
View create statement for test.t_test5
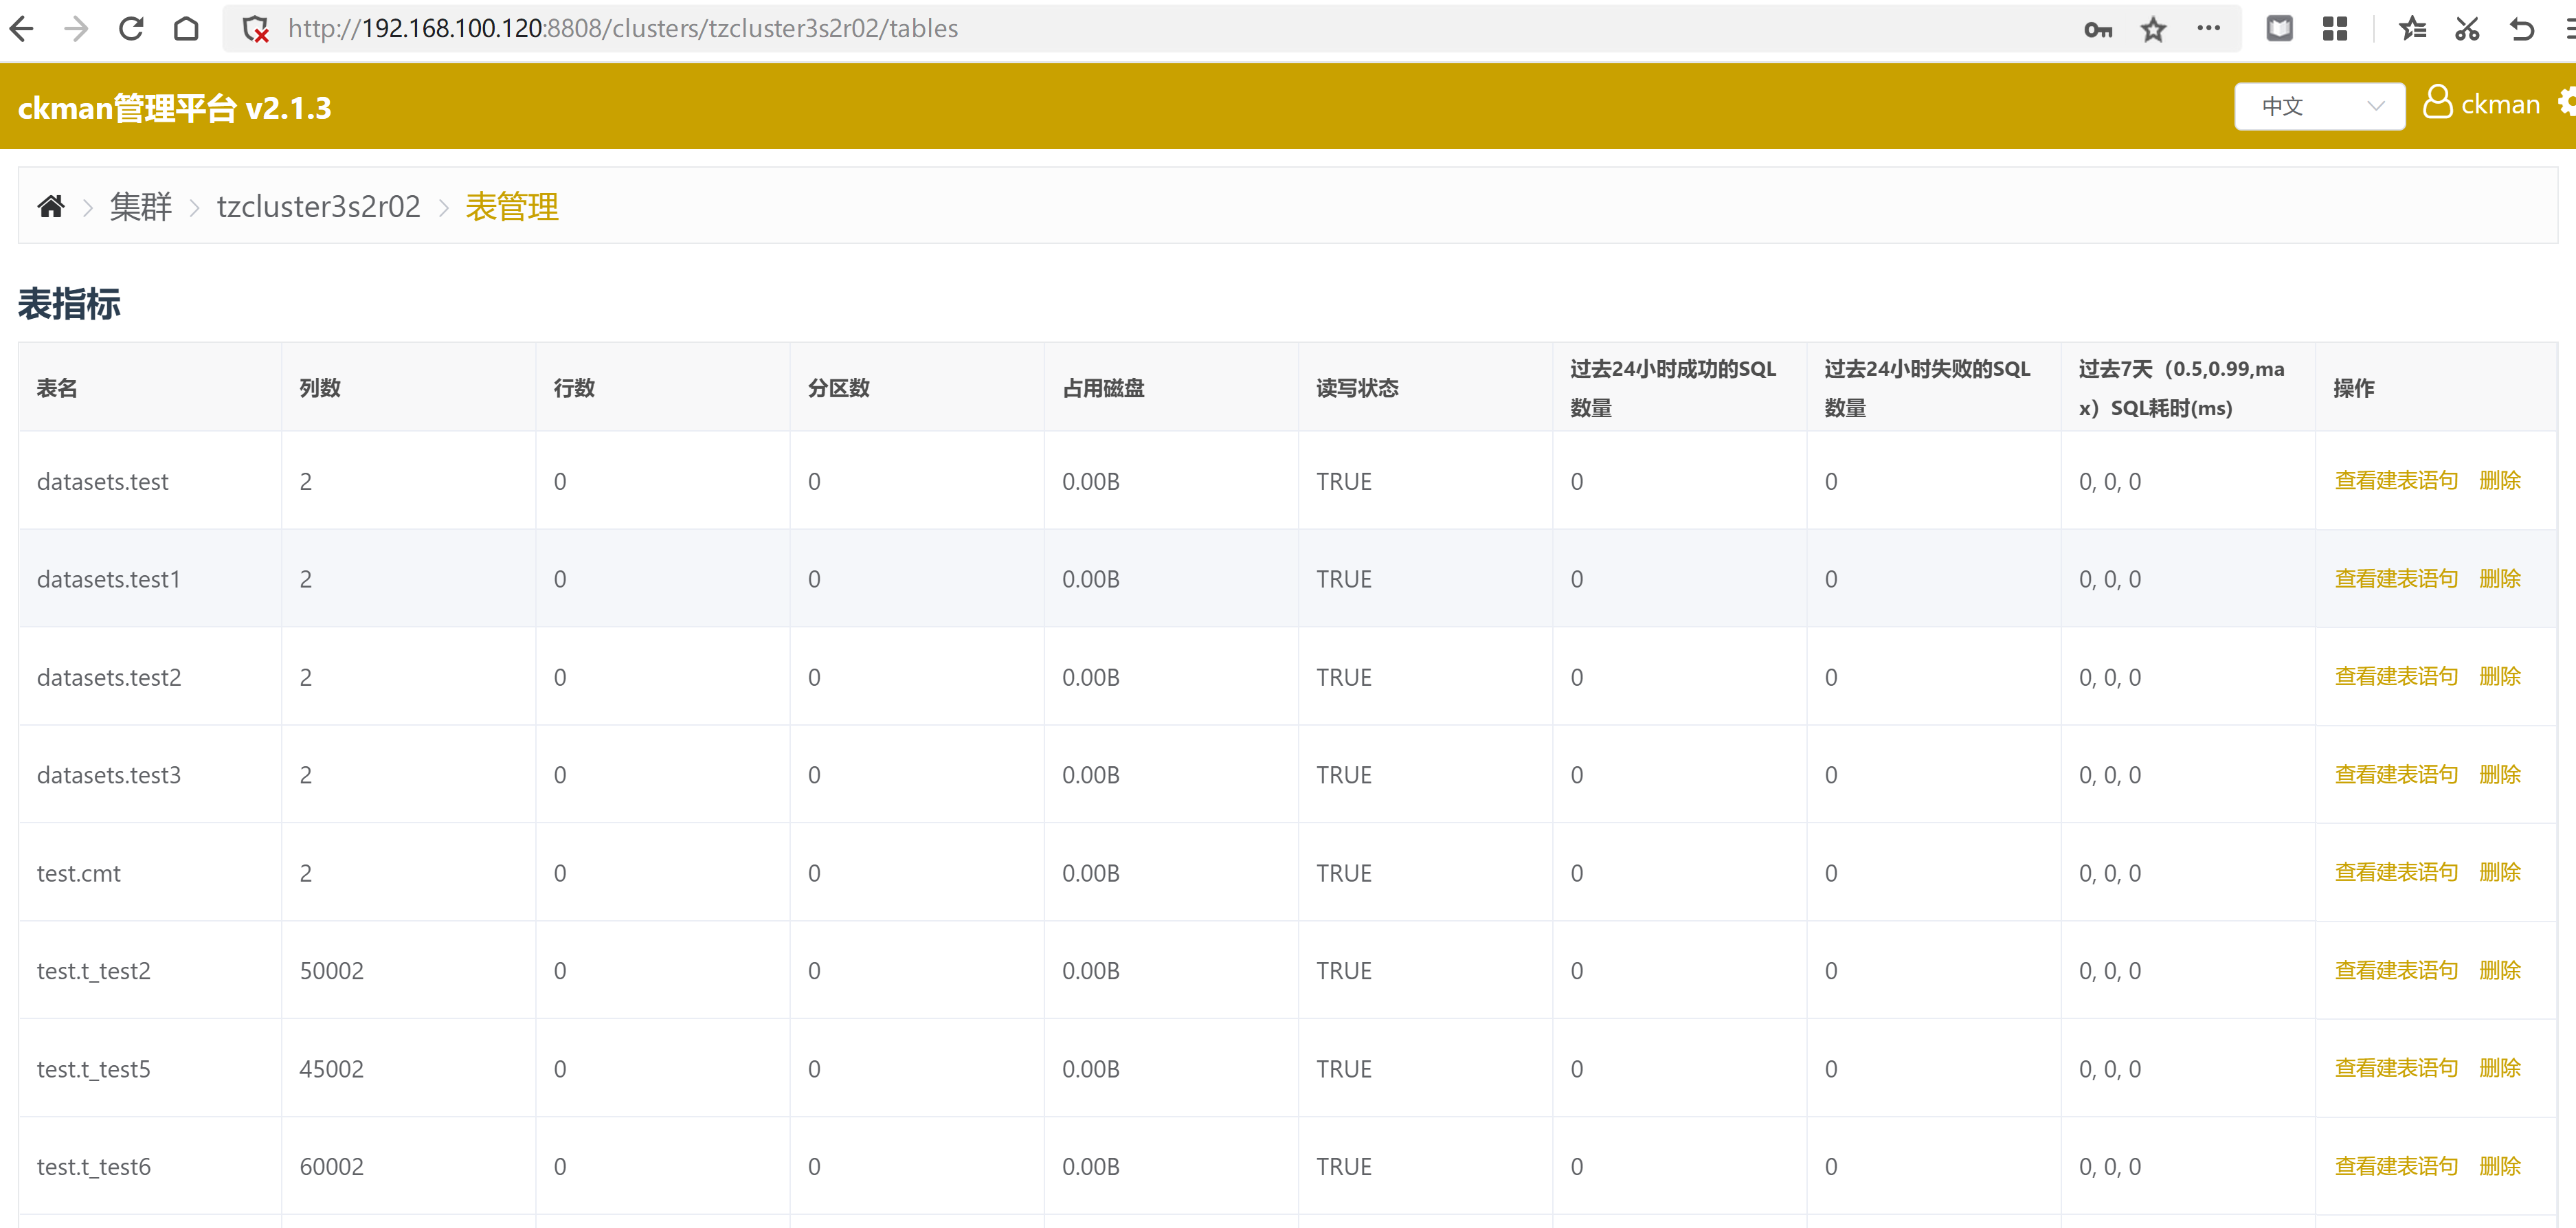pyautogui.click(x=2396, y=1069)
